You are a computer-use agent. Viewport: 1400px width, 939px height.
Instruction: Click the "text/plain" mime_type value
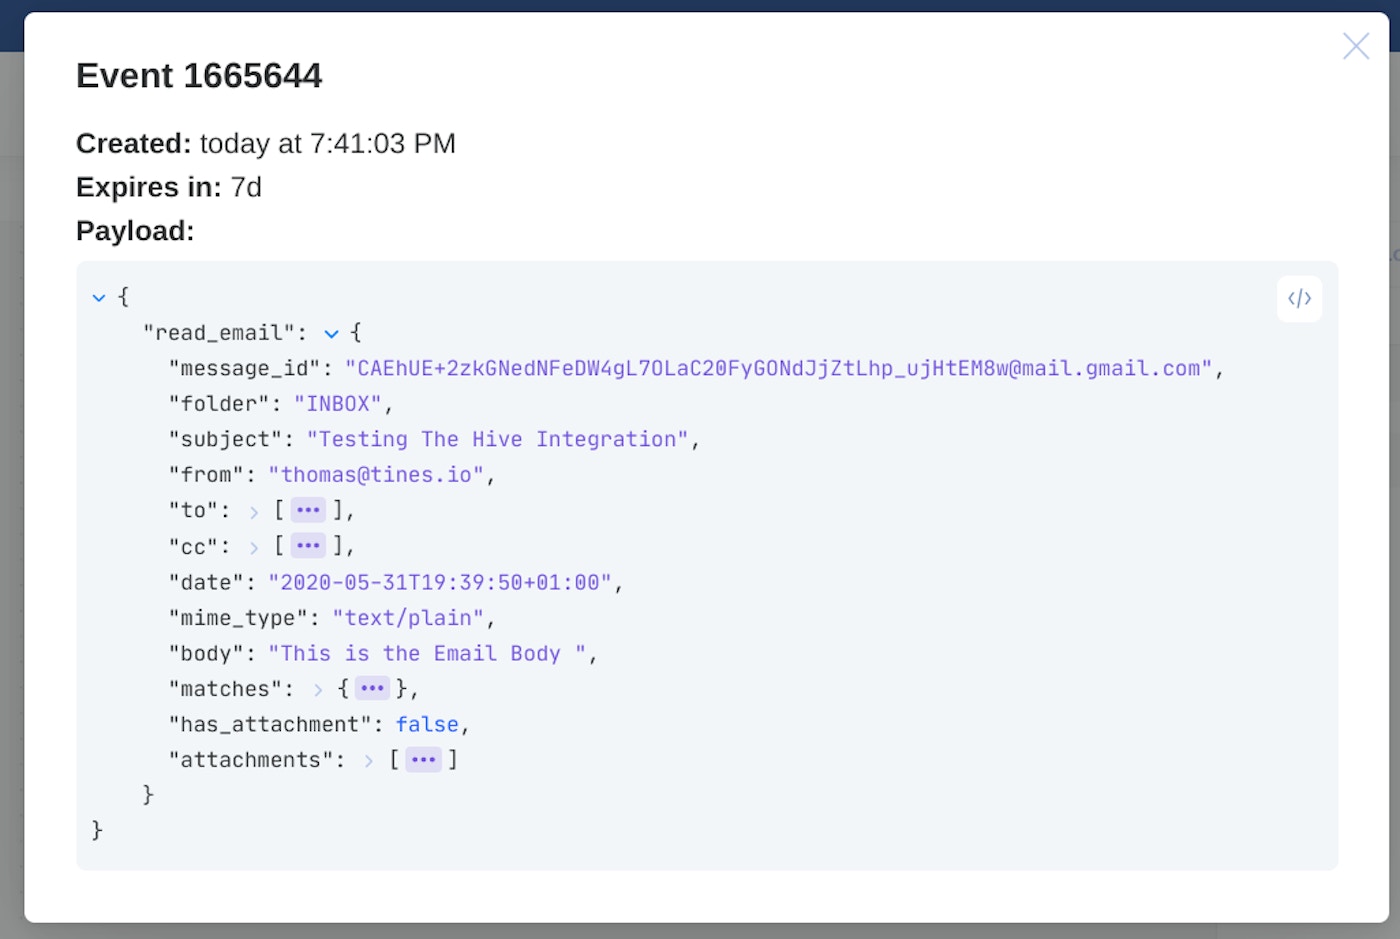tap(407, 618)
